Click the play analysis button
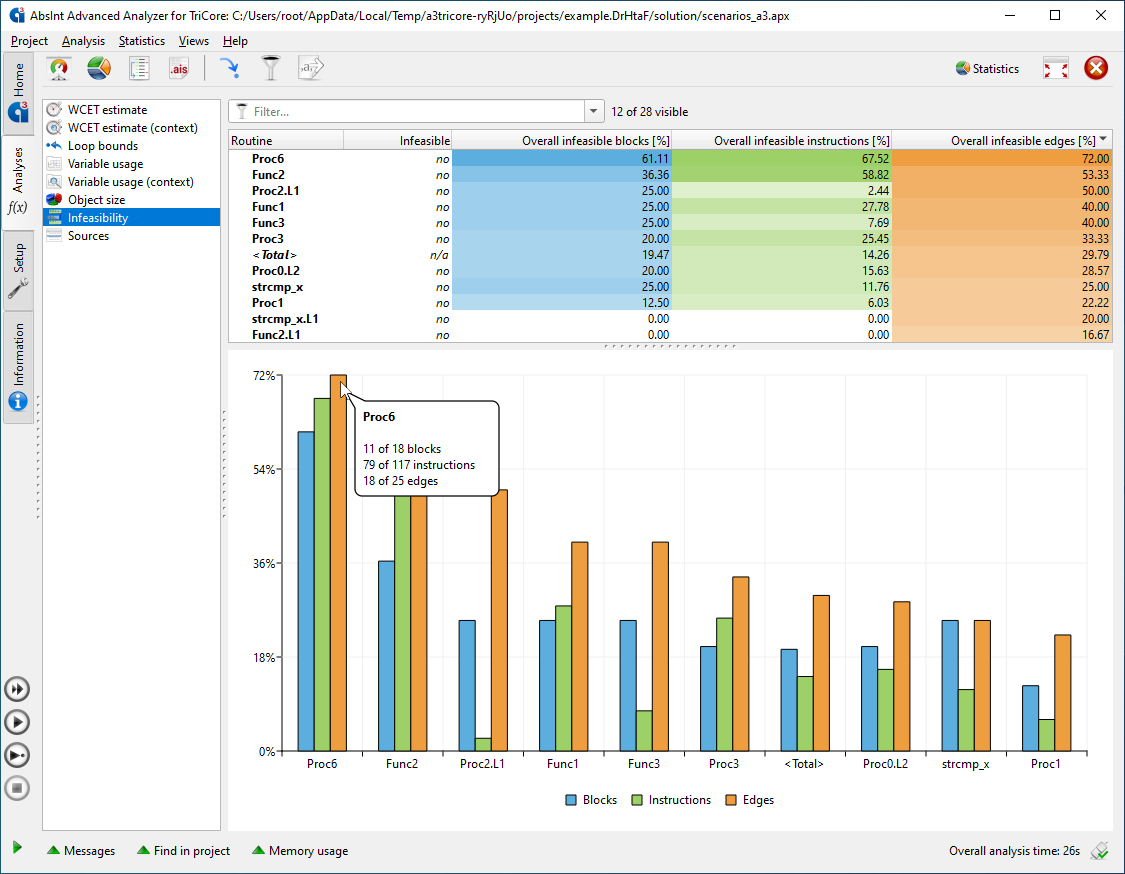Viewport: 1125px width, 874px height. coord(17,722)
